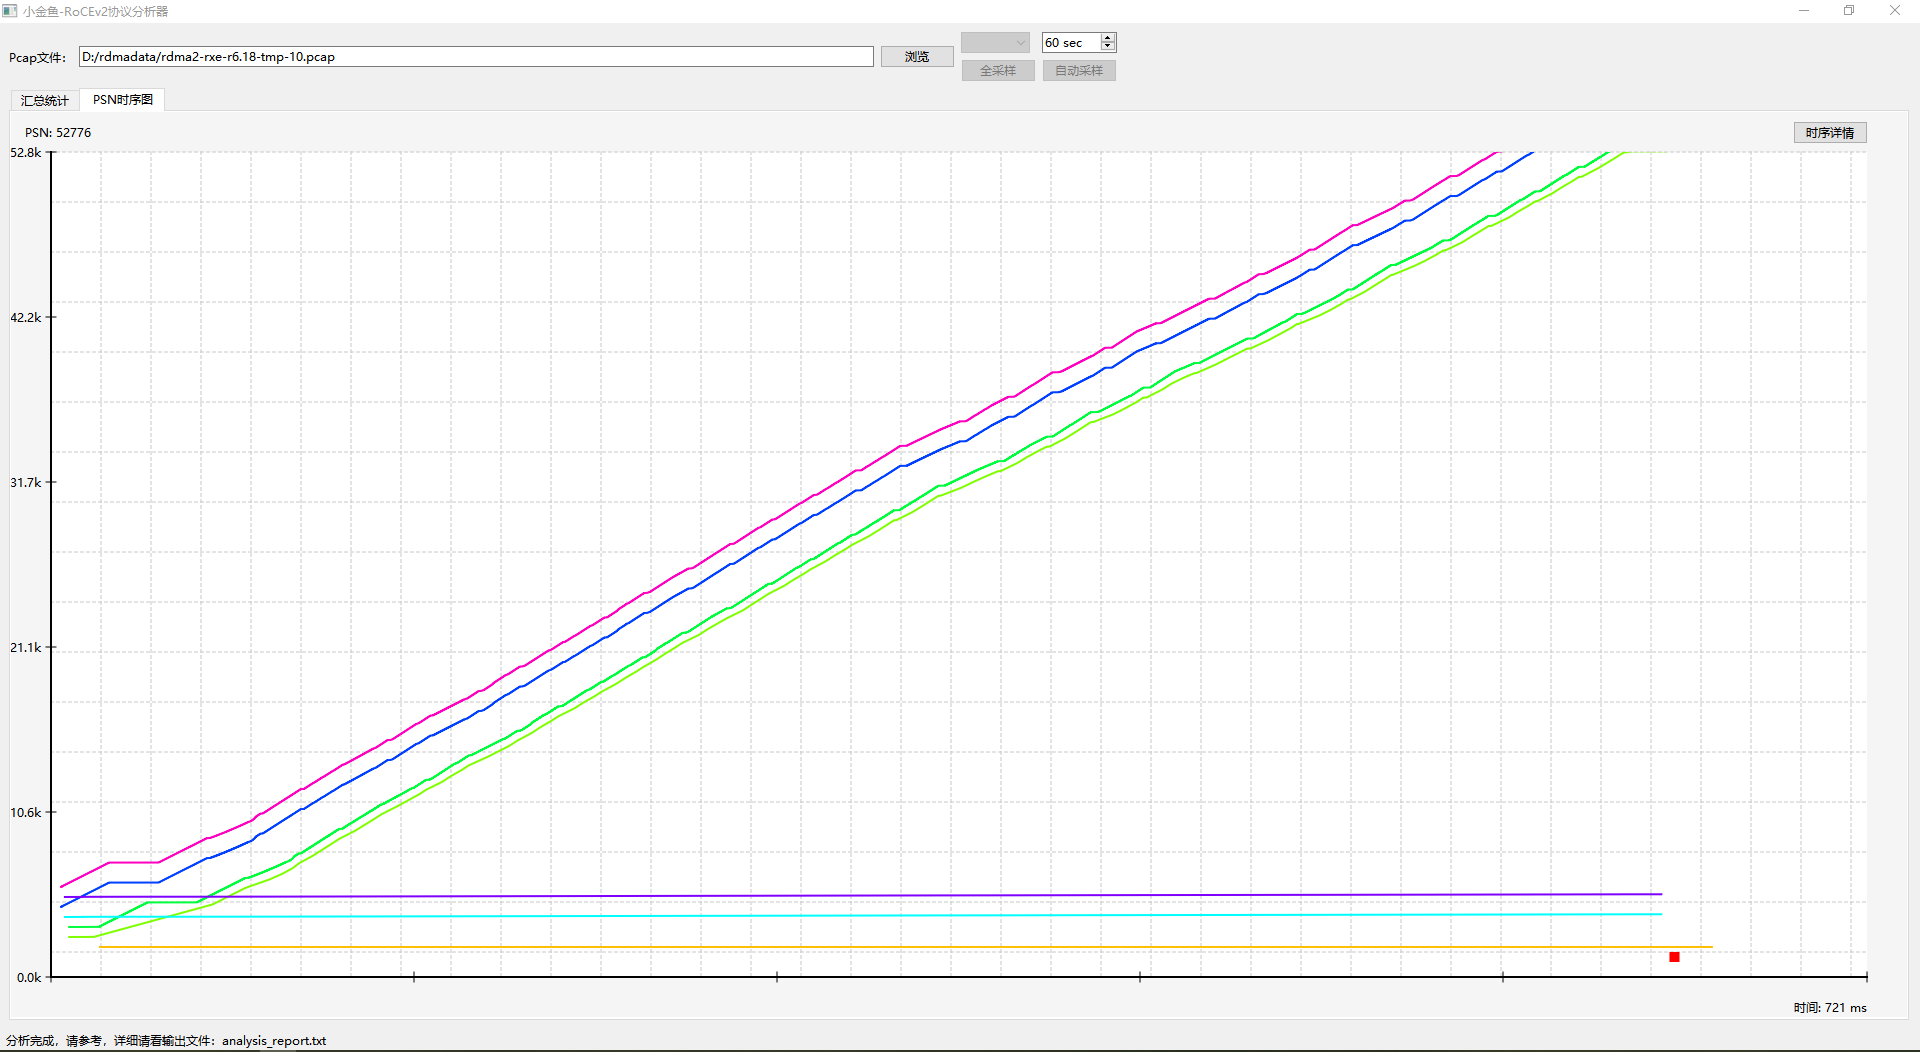Click the red square marker on chart
This screenshot has height=1052, width=1920.
[1674, 957]
